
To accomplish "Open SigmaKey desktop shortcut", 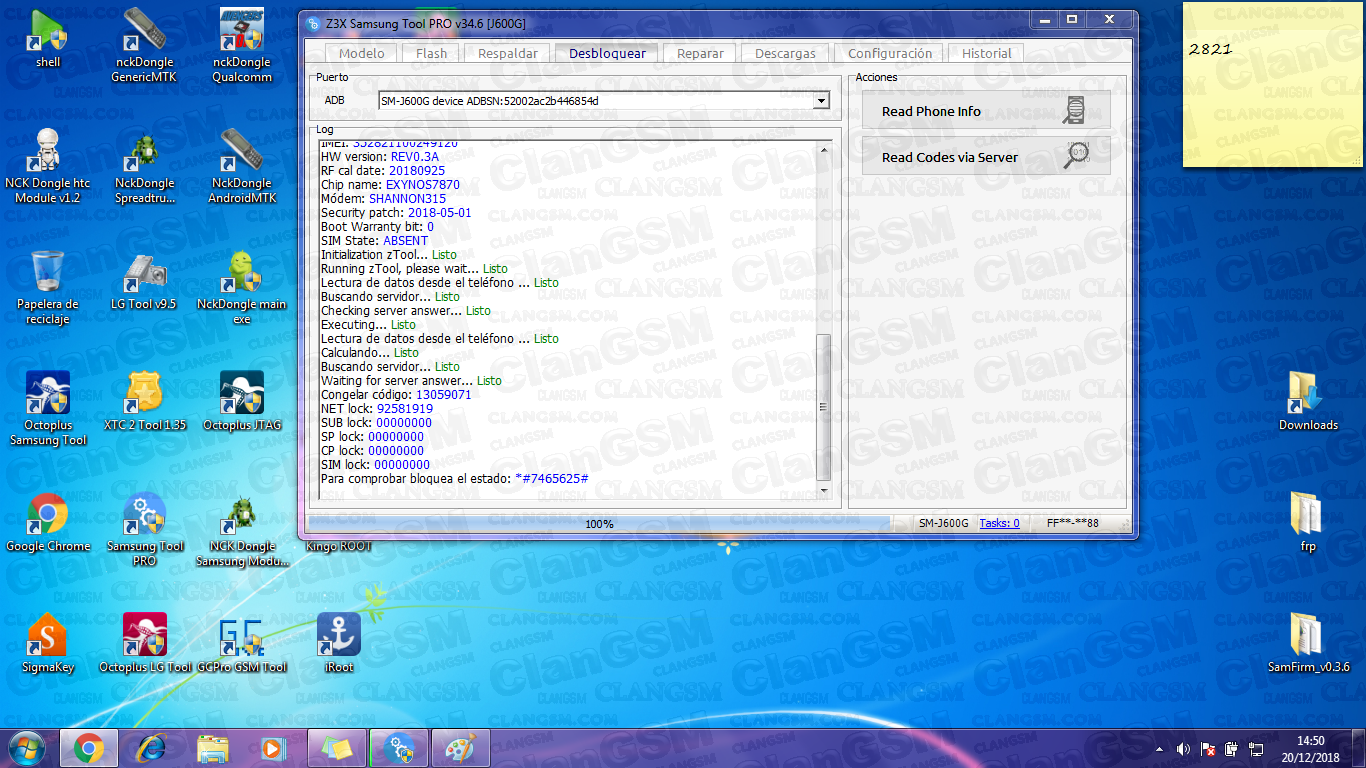I will [x=48, y=644].
